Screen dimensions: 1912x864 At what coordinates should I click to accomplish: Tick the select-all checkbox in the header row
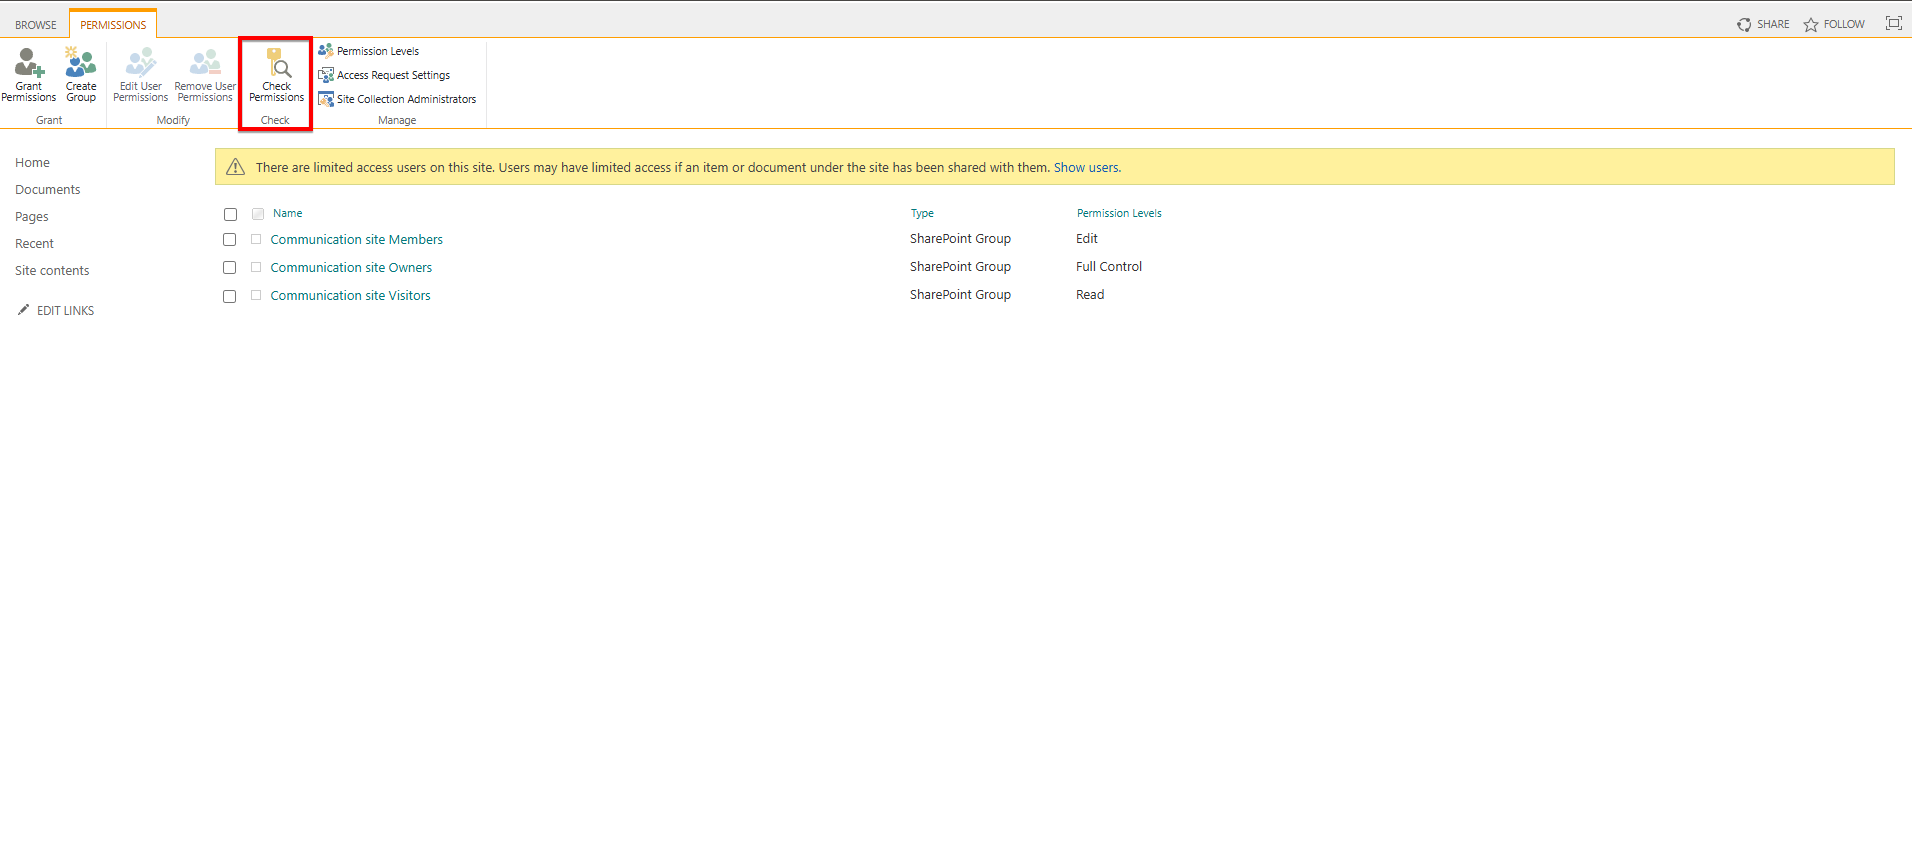coord(230,214)
